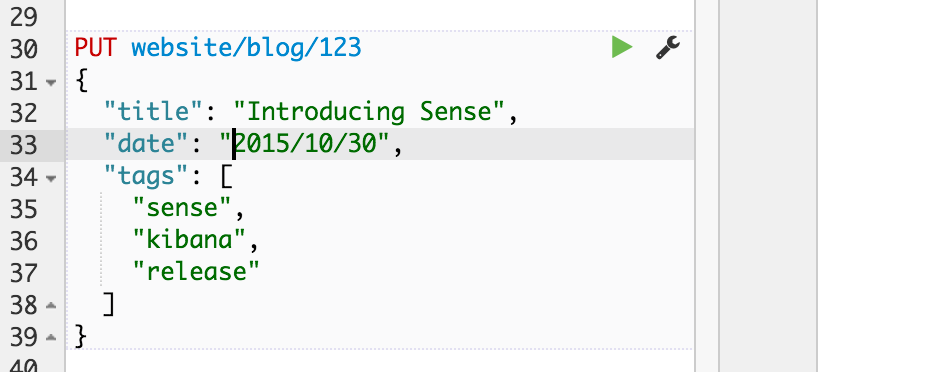Place cursor in "Introducing Sense" value
Viewport: 940px width, 372px height.
[x=369, y=112]
